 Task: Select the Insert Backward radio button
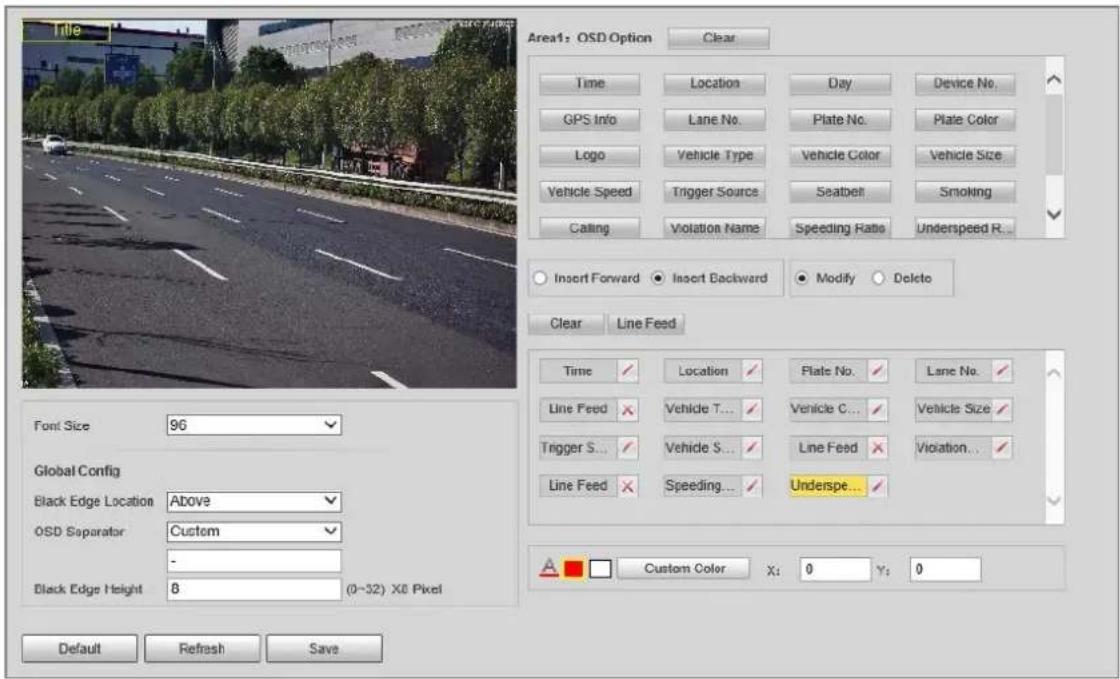coord(659,278)
